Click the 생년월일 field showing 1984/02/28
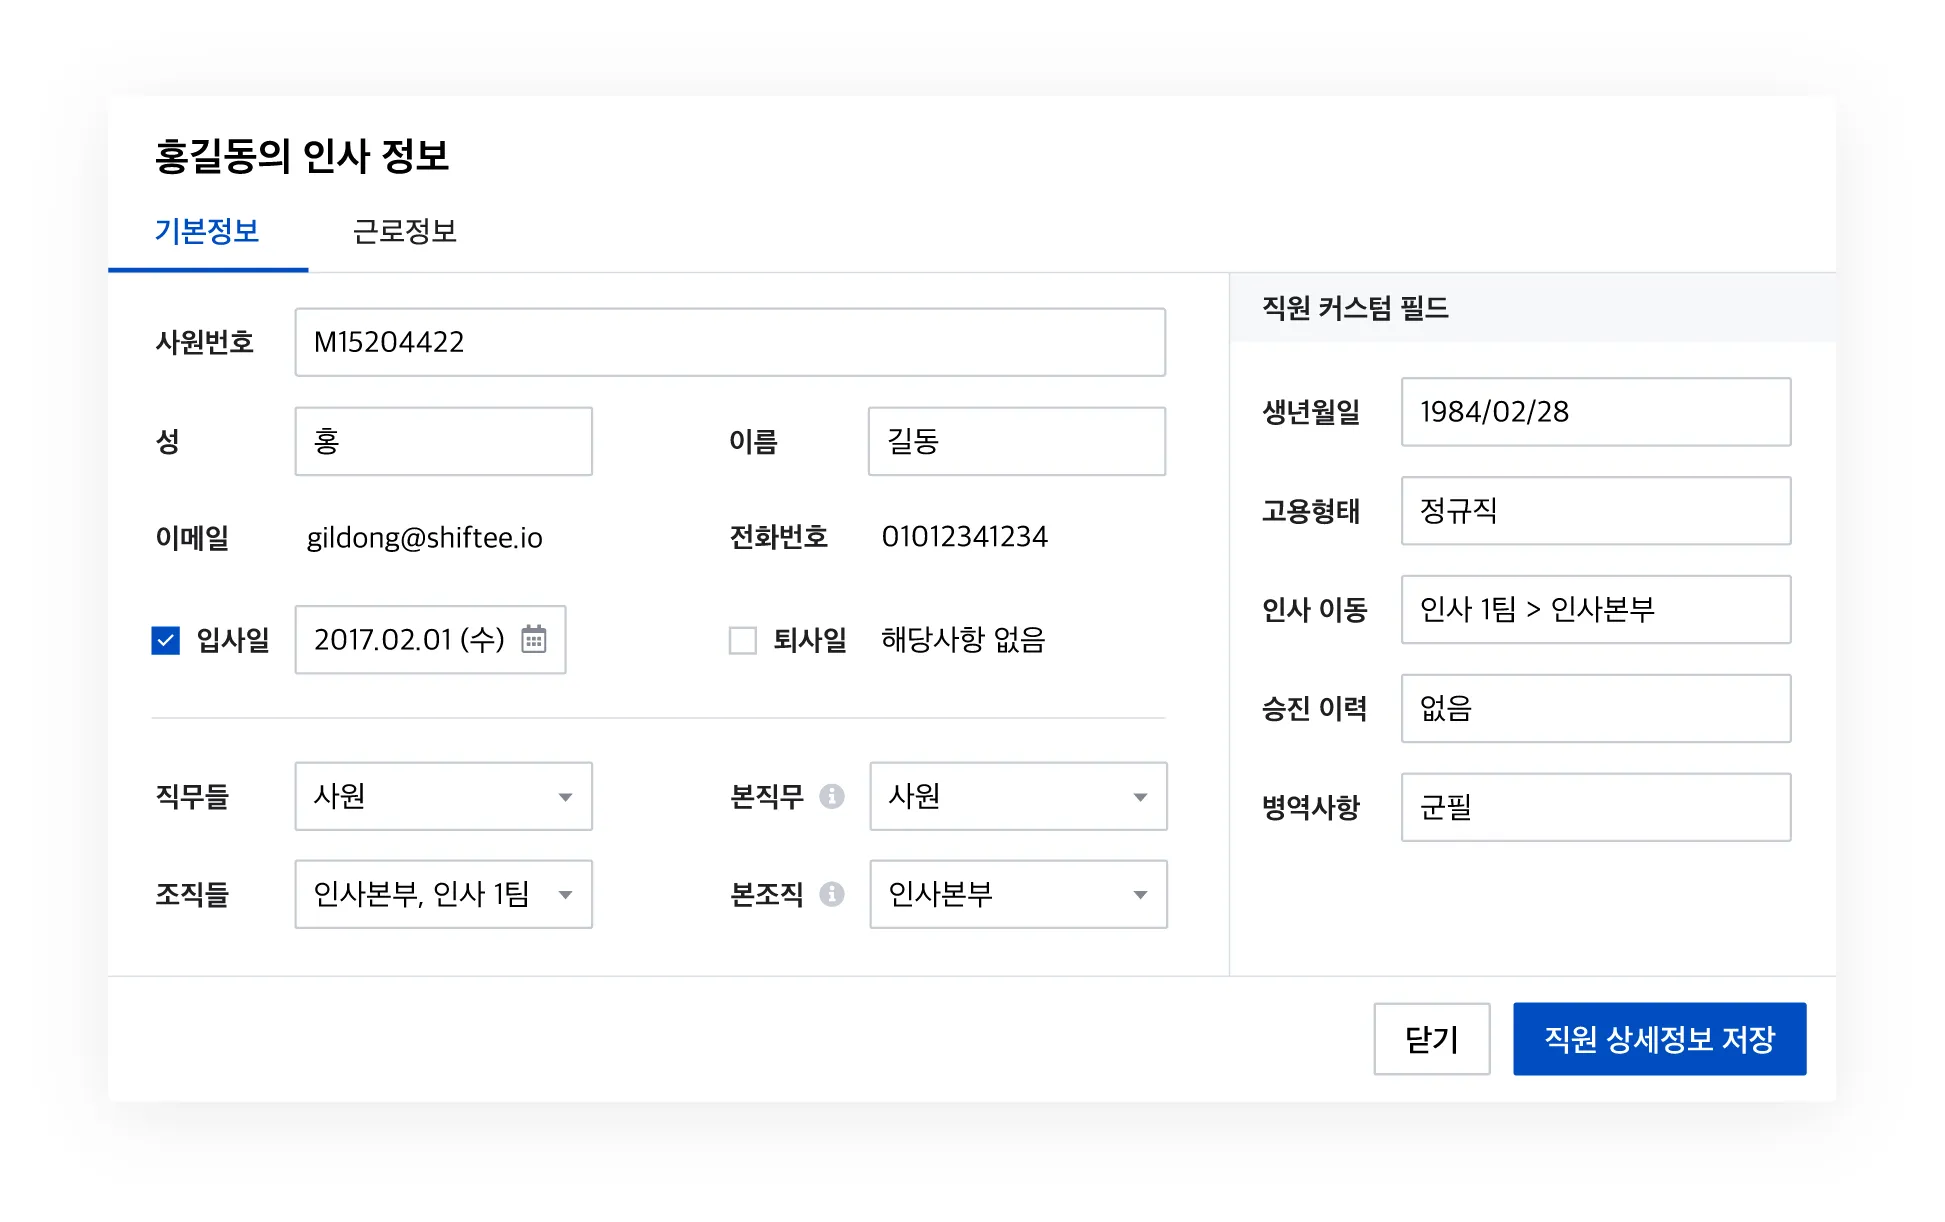Viewport: 1945px width, 1222px height. [x=1596, y=412]
